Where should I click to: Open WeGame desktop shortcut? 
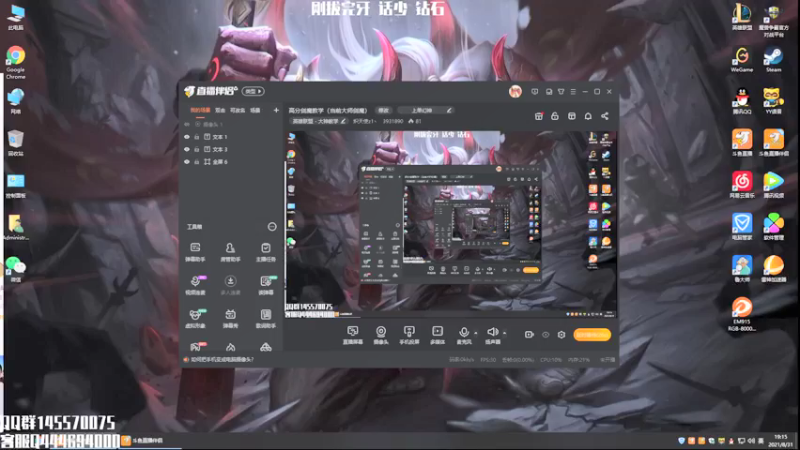pos(742,60)
